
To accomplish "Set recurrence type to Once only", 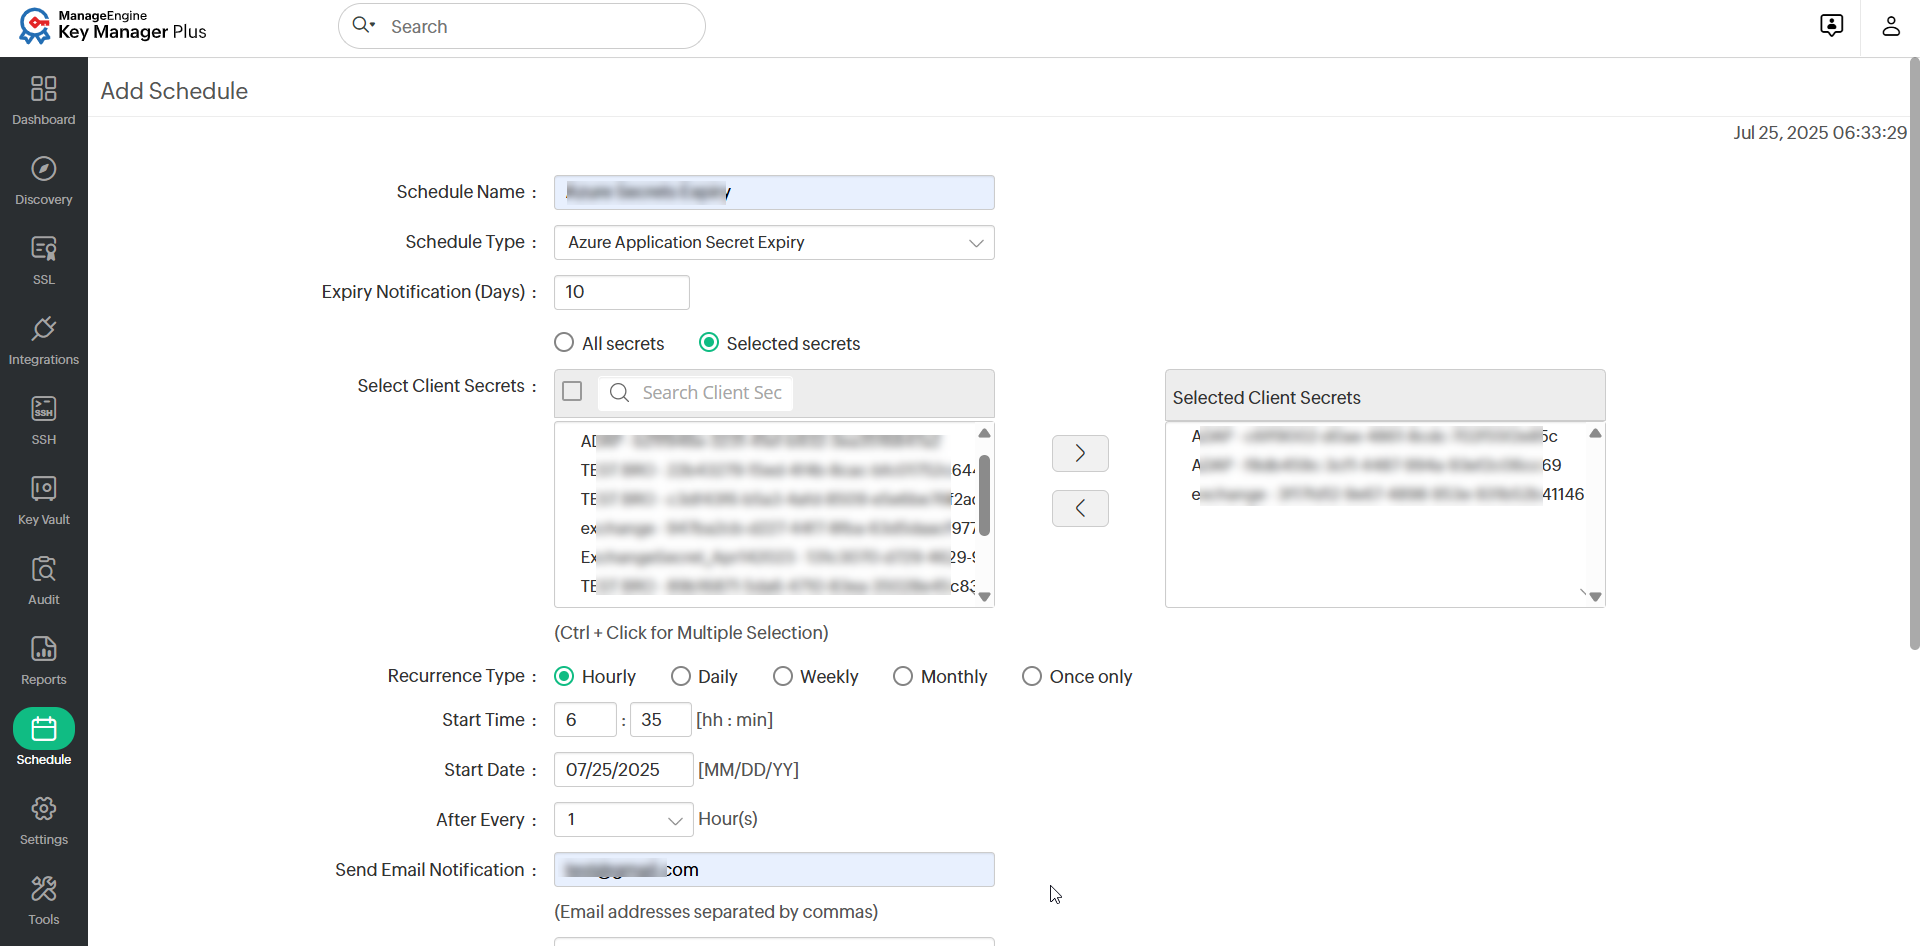I will pos(1032,676).
